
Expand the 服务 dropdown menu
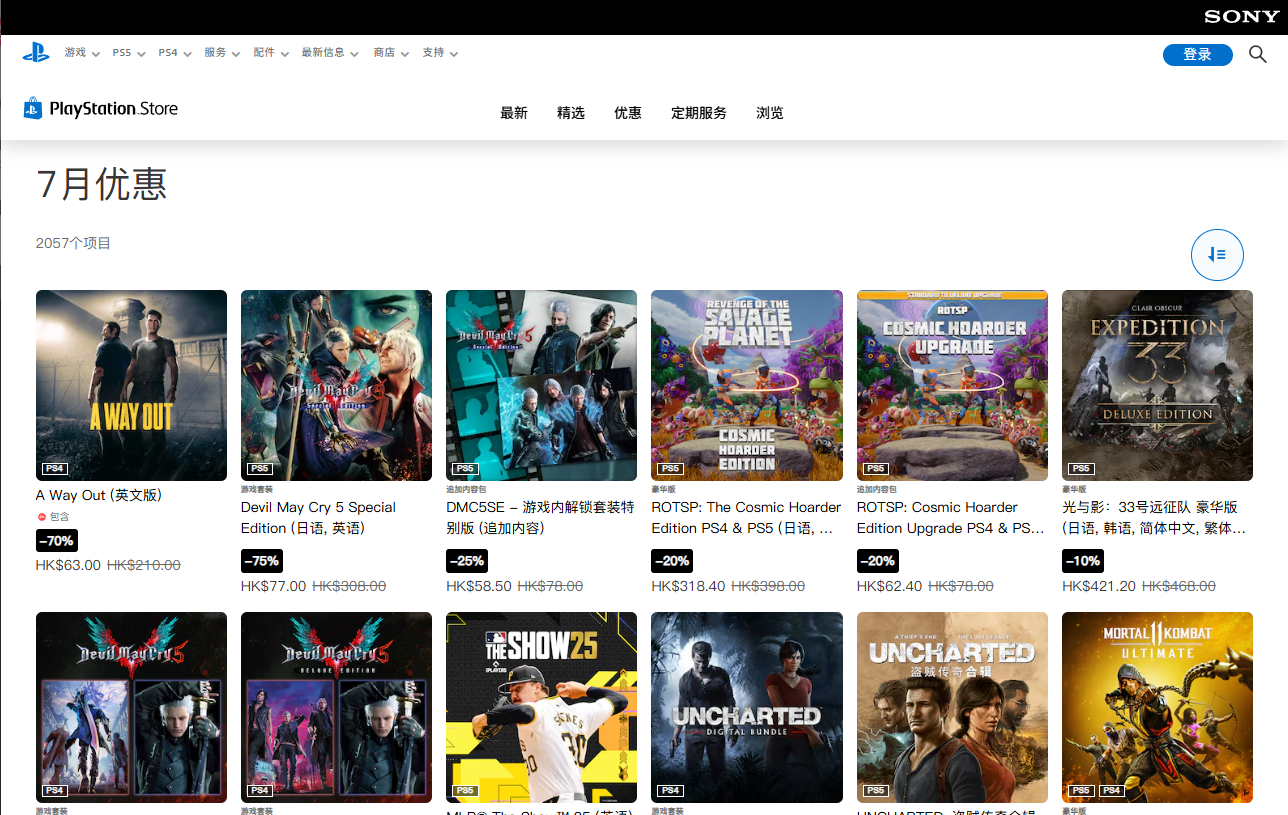coord(222,53)
